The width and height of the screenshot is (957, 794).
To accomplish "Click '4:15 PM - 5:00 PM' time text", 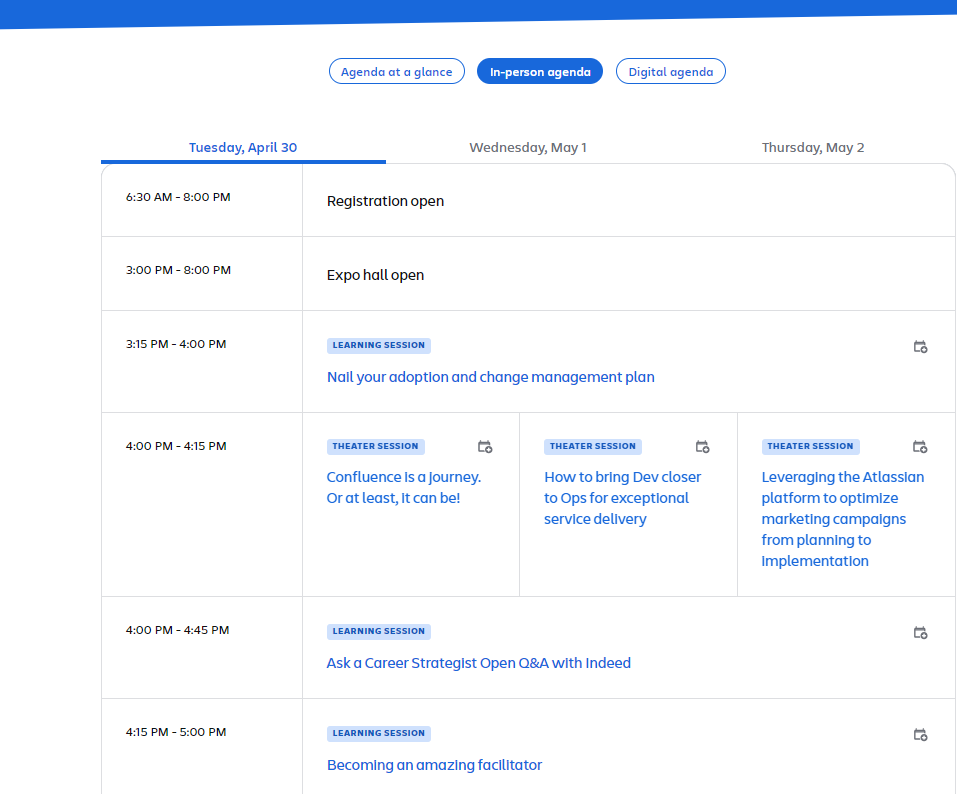I will [176, 732].
